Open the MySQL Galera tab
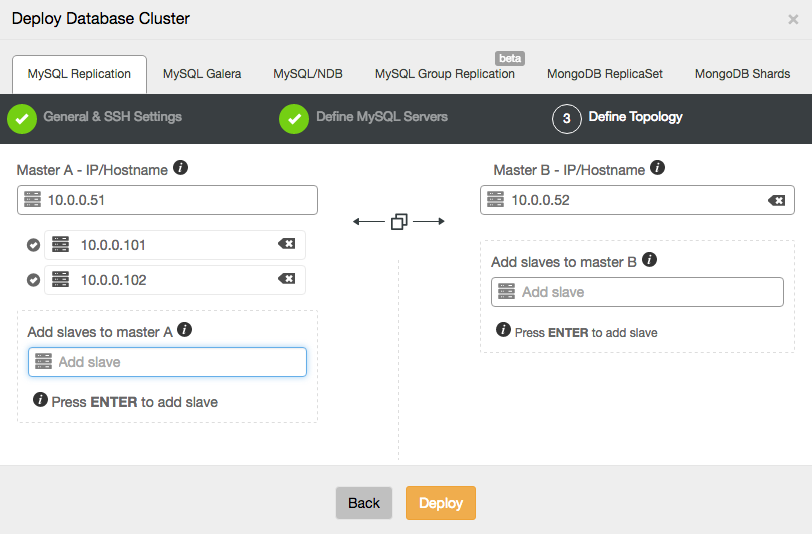 click(202, 74)
